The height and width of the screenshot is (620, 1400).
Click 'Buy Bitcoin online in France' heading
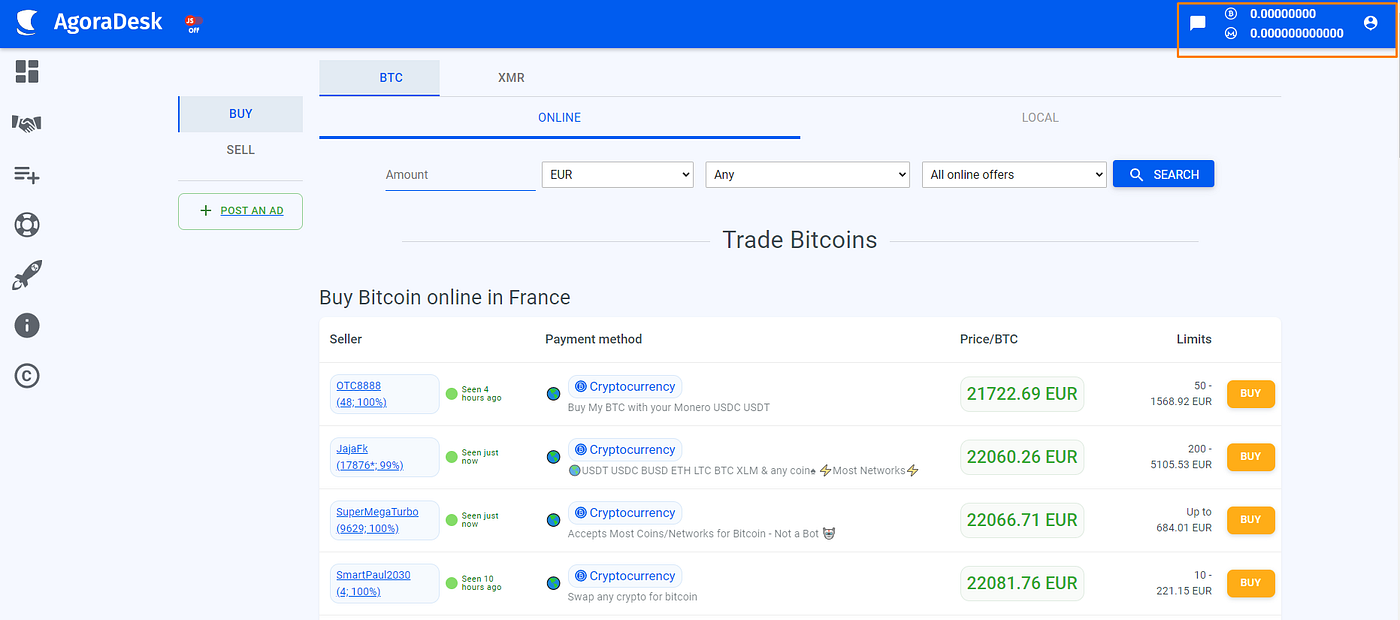coord(445,298)
